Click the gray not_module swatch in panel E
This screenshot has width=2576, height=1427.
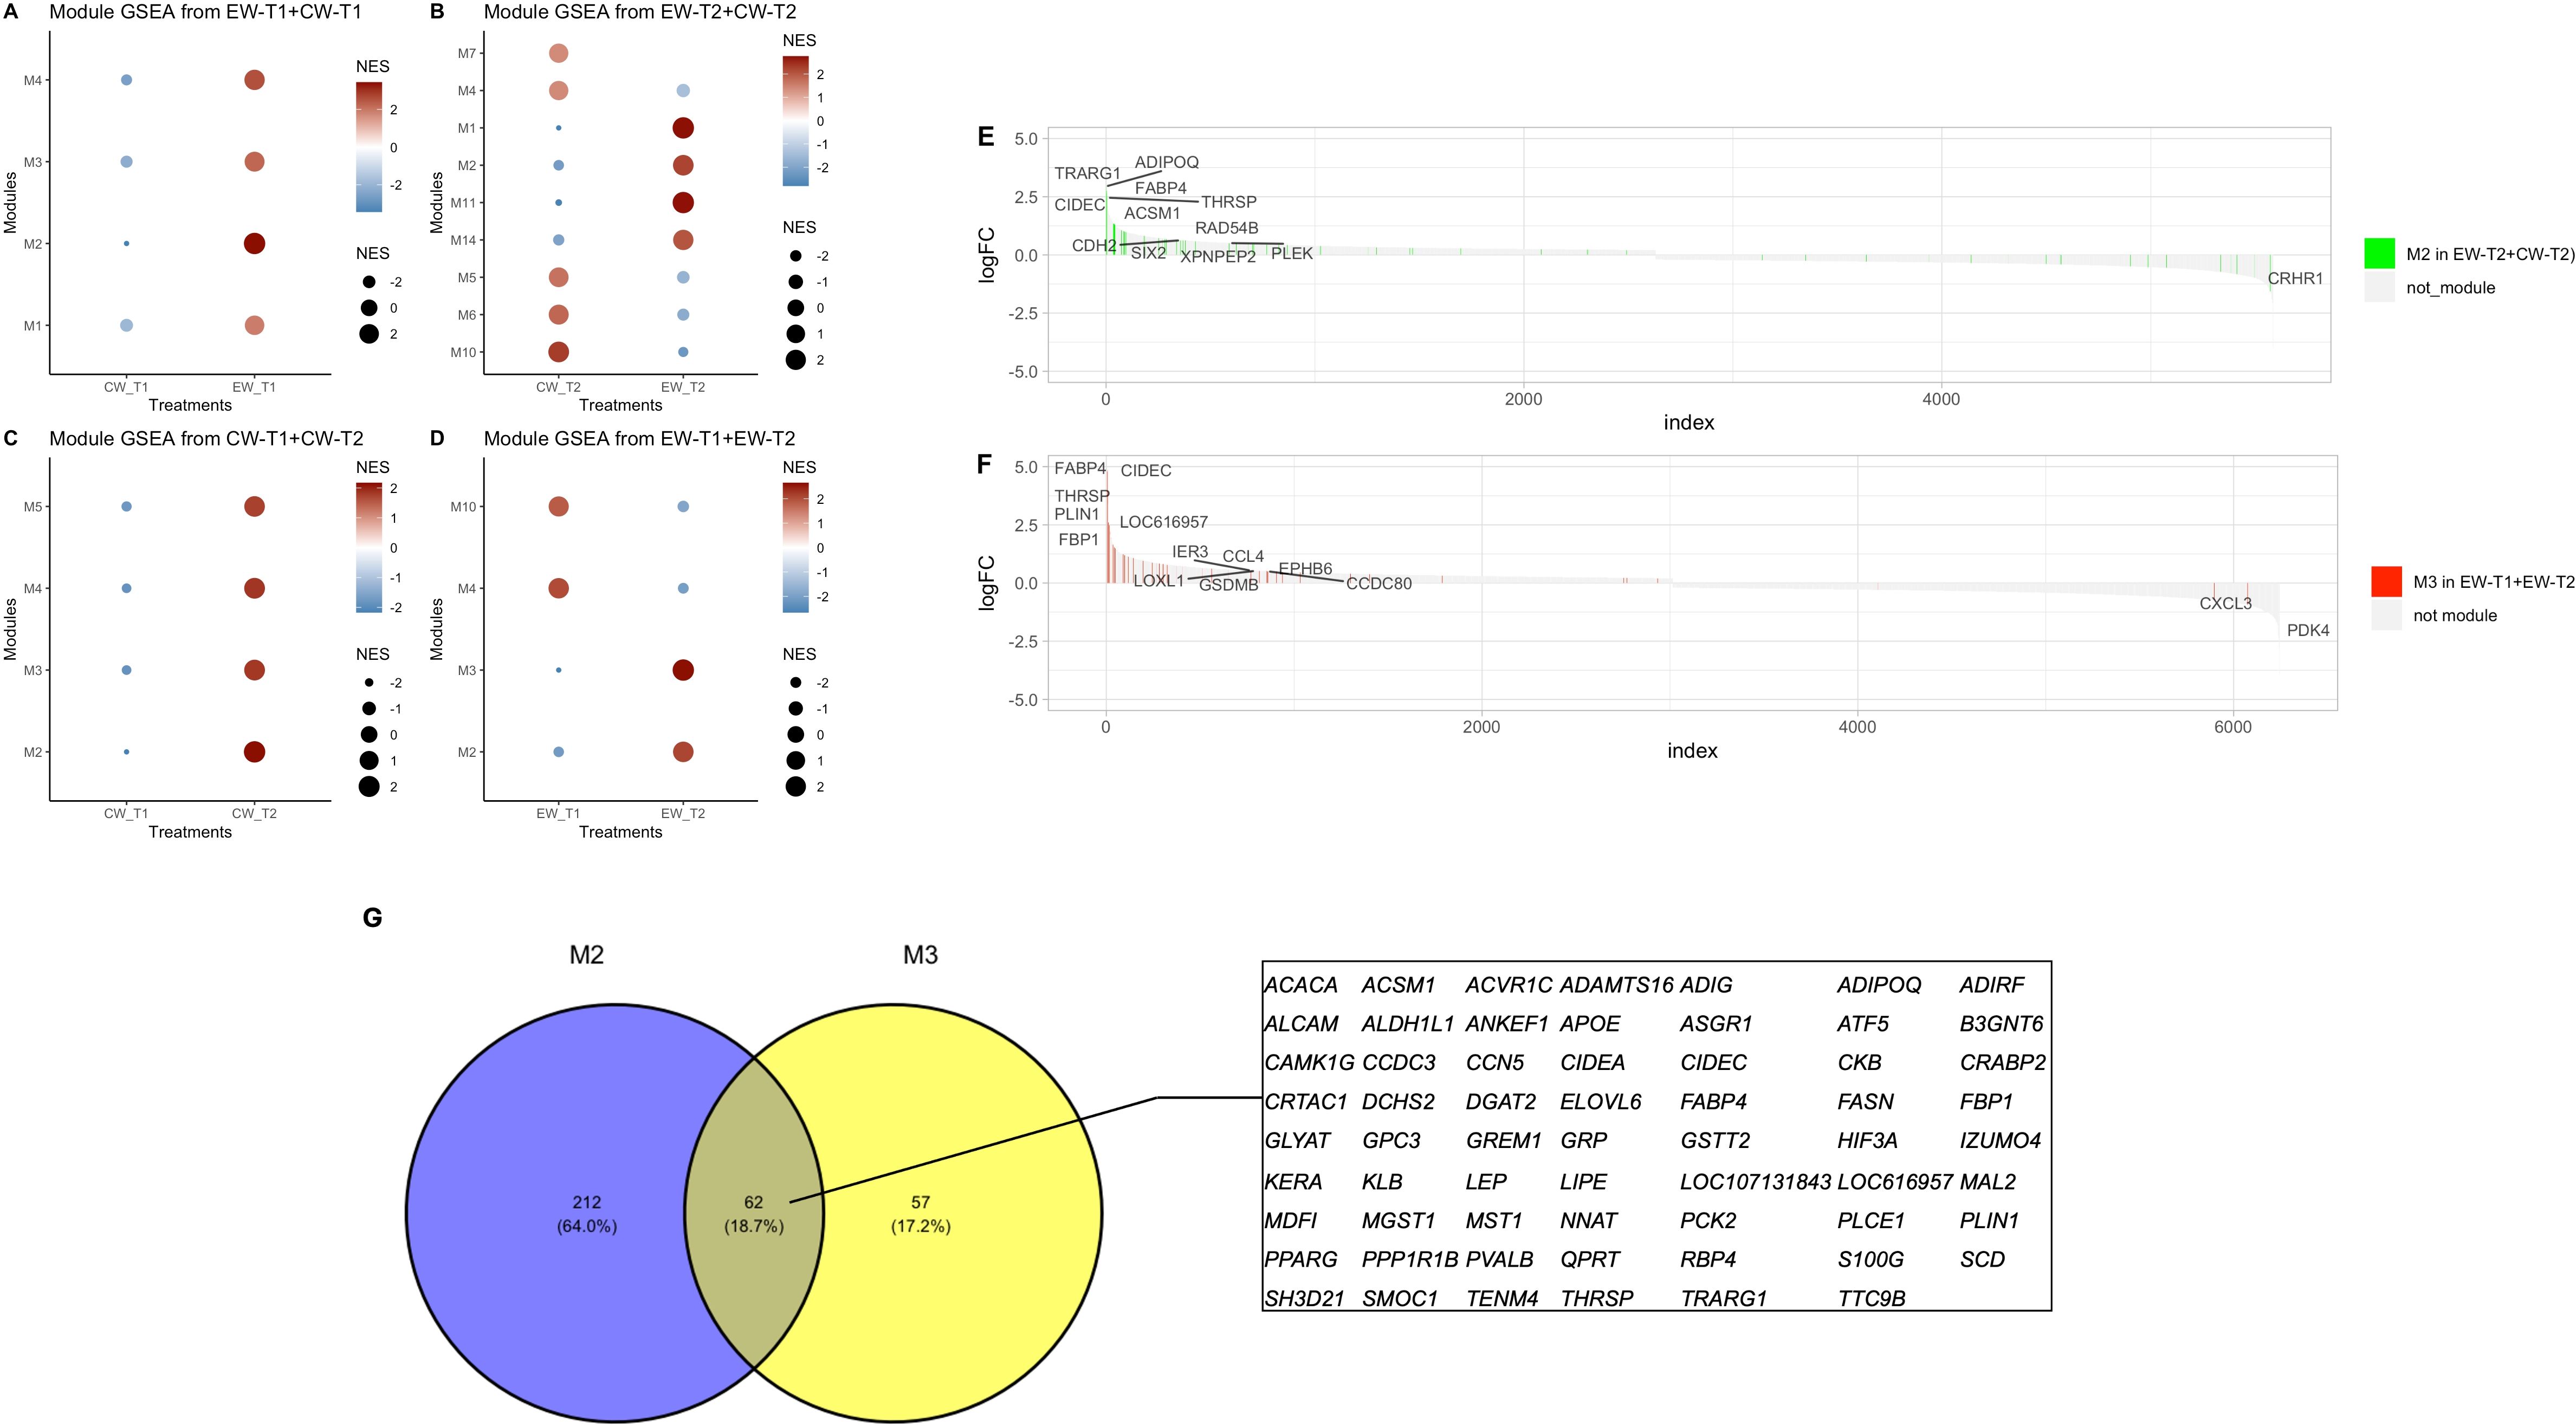[x=2379, y=287]
